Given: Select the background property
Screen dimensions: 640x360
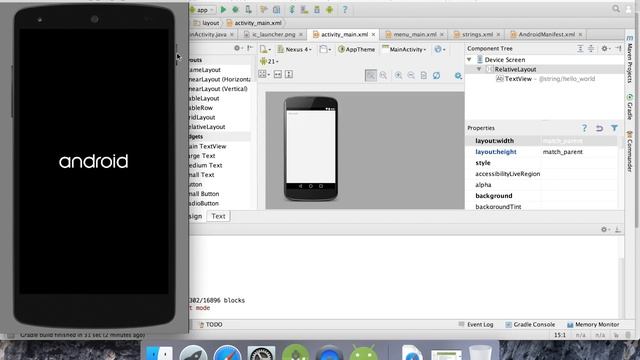Looking at the screenshot, I should [x=493, y=196].
